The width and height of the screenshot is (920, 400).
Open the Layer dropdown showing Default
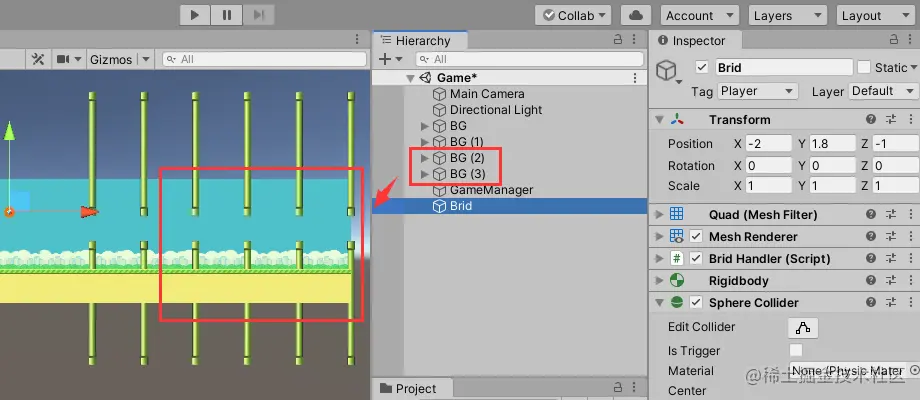[x=882, y=91]
